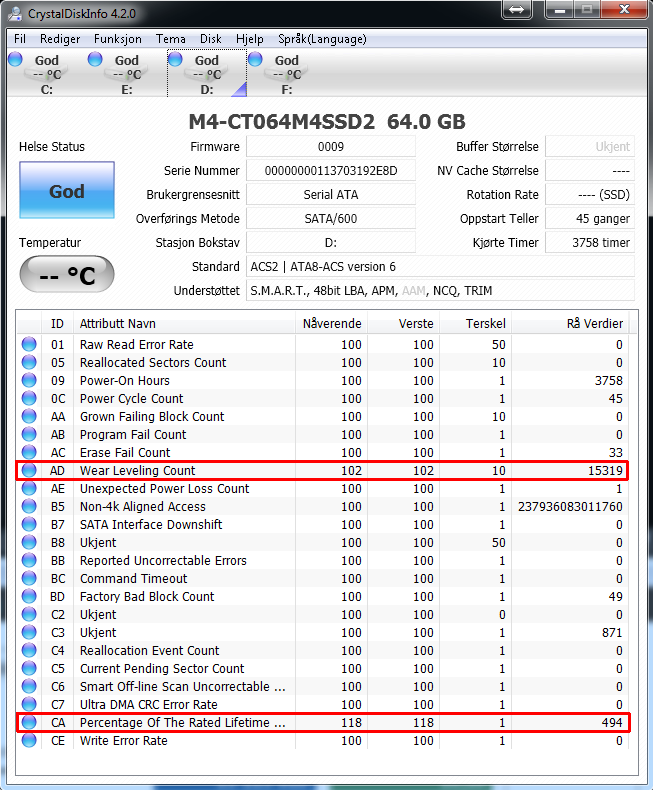Click status orb for attribute C2
Screen dimensions: 653x790
(x=29, y=615)
